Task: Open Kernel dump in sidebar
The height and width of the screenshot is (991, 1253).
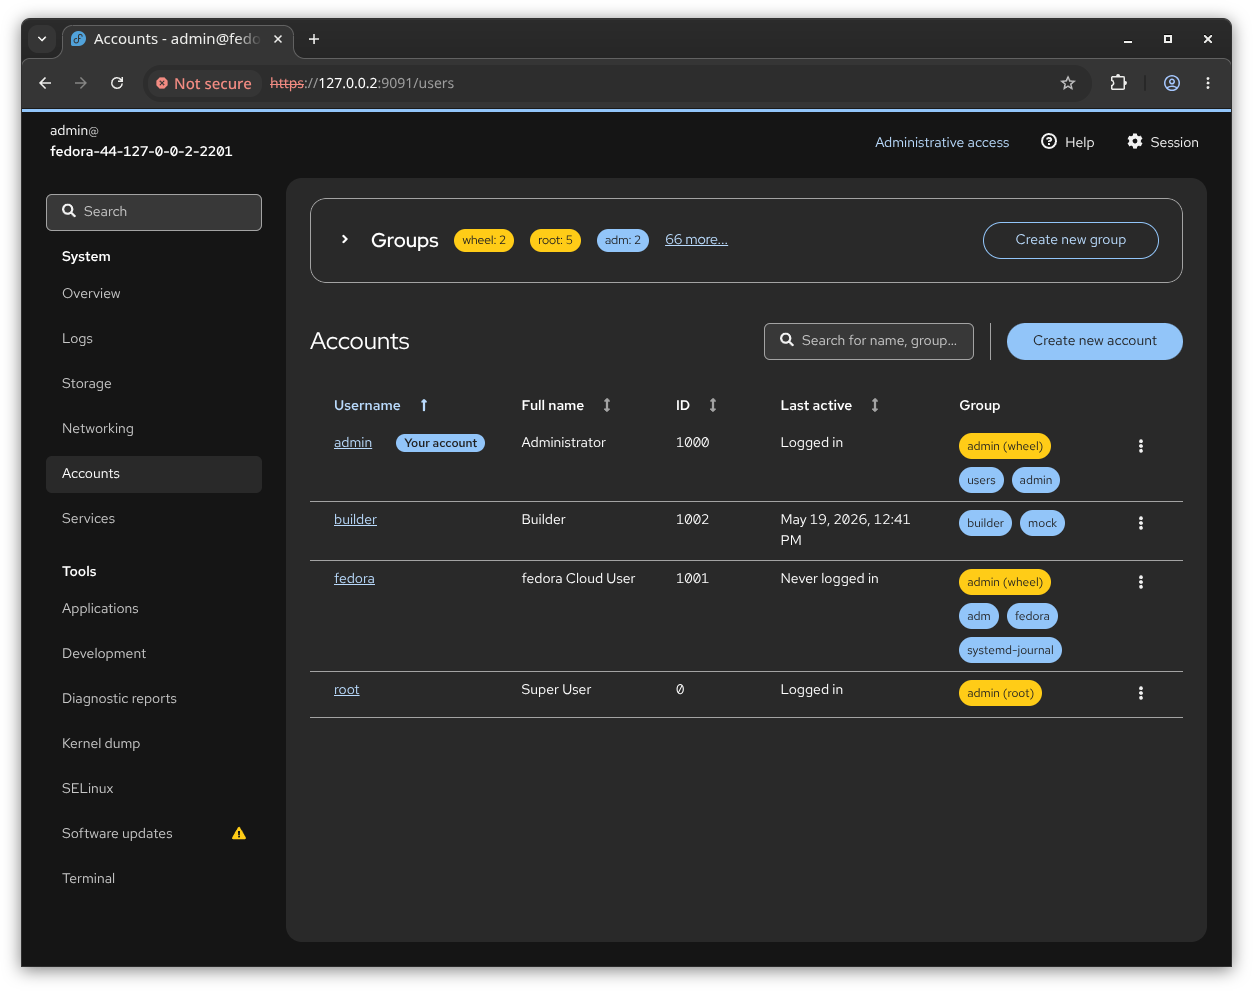Action: tap(154, 743)
